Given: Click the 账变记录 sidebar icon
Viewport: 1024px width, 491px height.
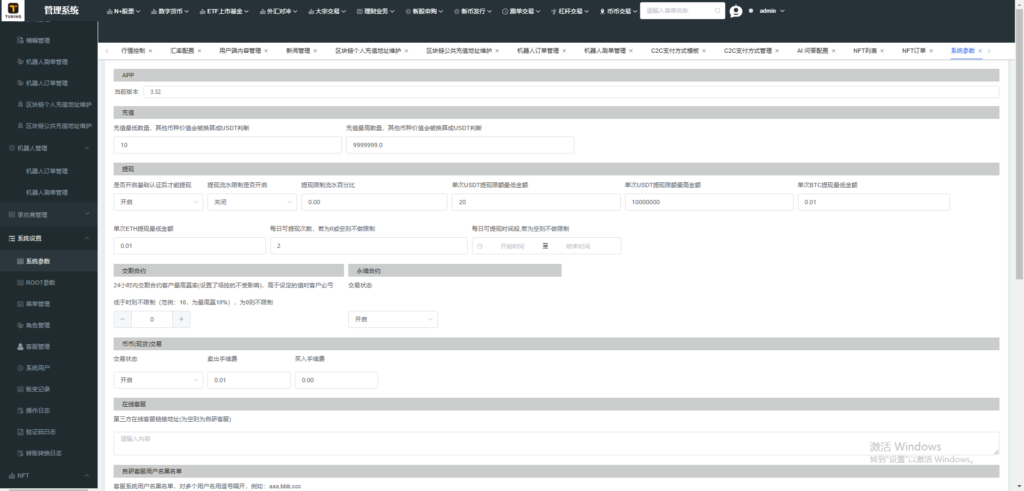Looking at the screenshot, I should (x=20, y=389).
